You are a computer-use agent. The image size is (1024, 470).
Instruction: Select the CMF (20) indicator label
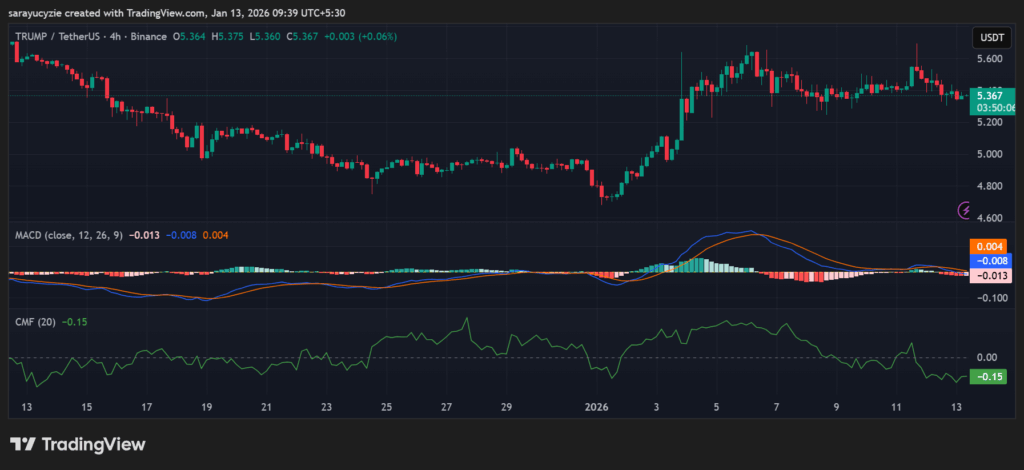click(x=35, y=322)
